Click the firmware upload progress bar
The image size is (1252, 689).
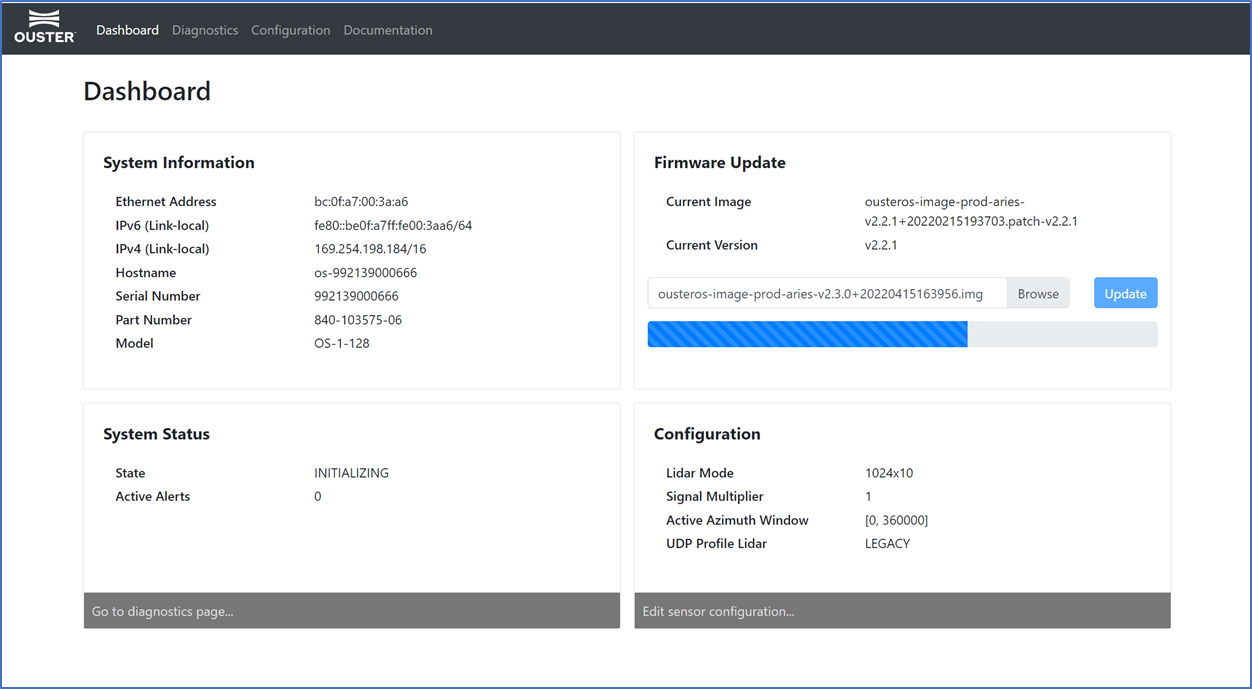point(902,334)
